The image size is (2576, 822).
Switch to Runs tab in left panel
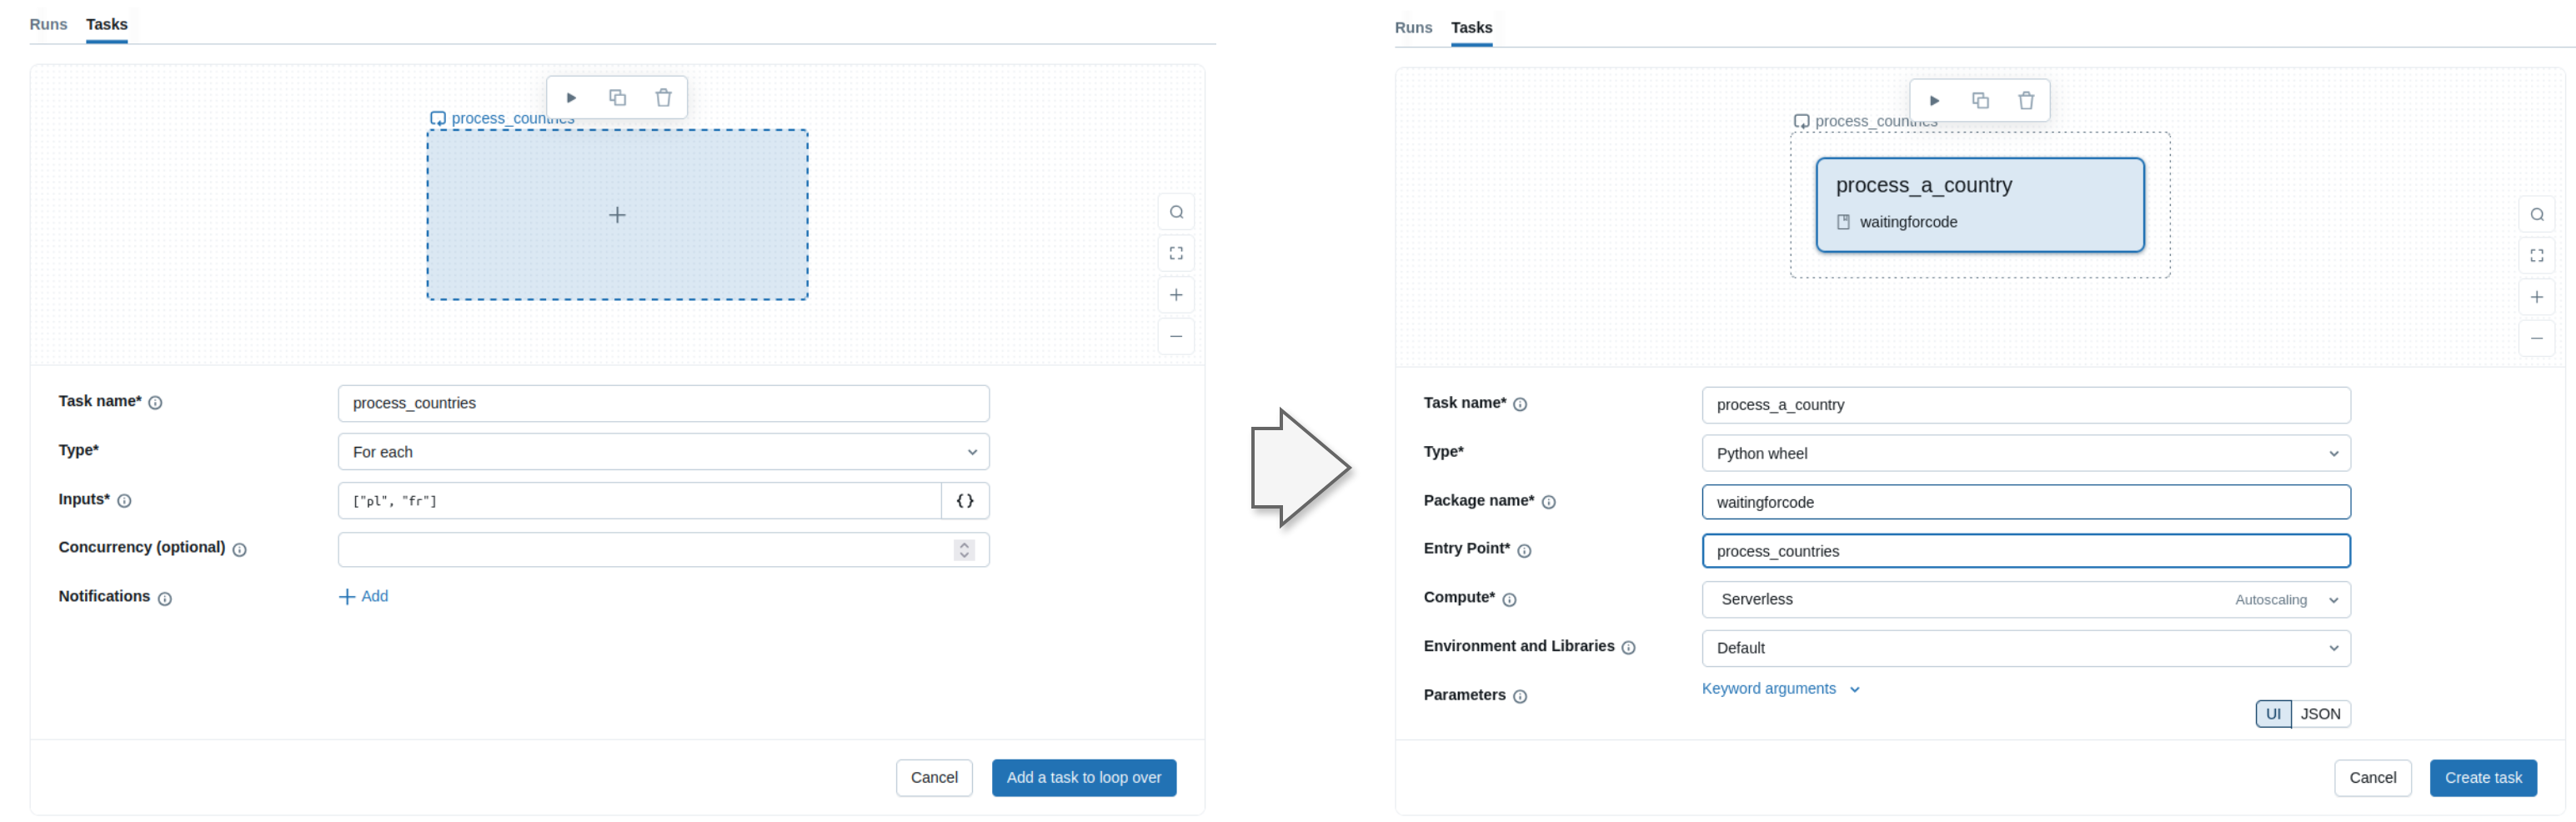tap(48, 24)
